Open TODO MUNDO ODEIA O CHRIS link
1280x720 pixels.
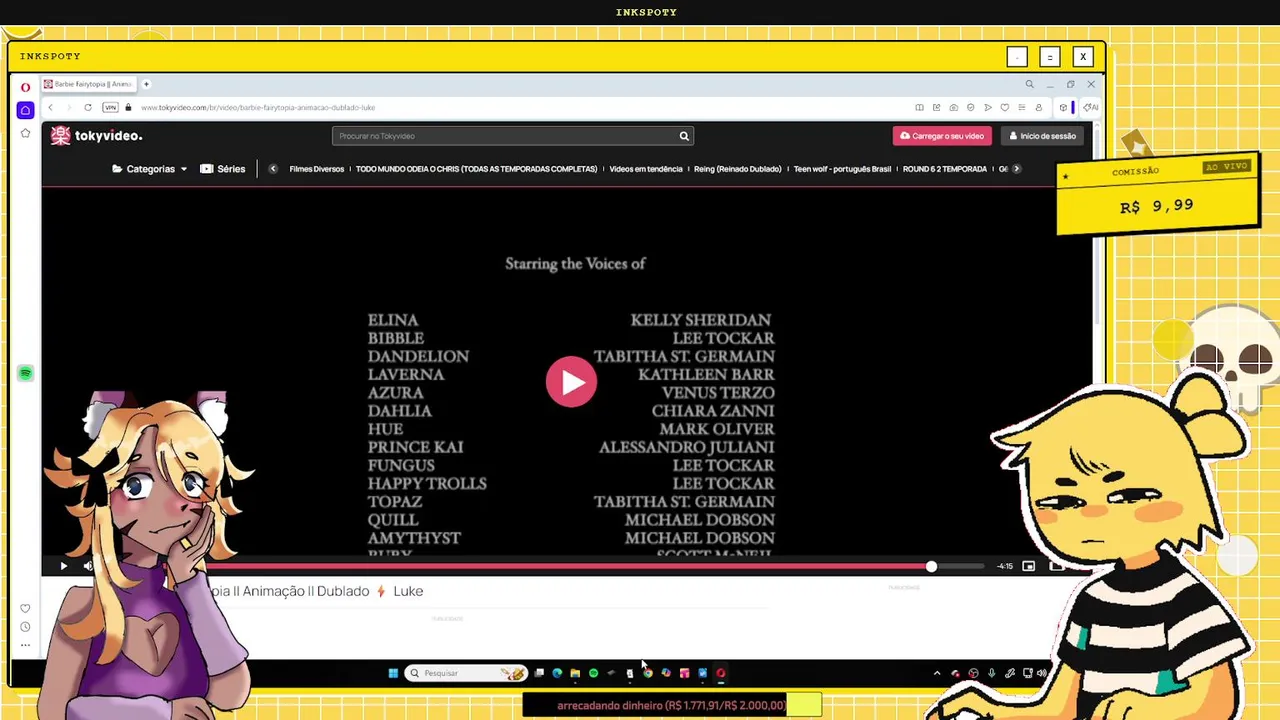click(x=476, y=169)
